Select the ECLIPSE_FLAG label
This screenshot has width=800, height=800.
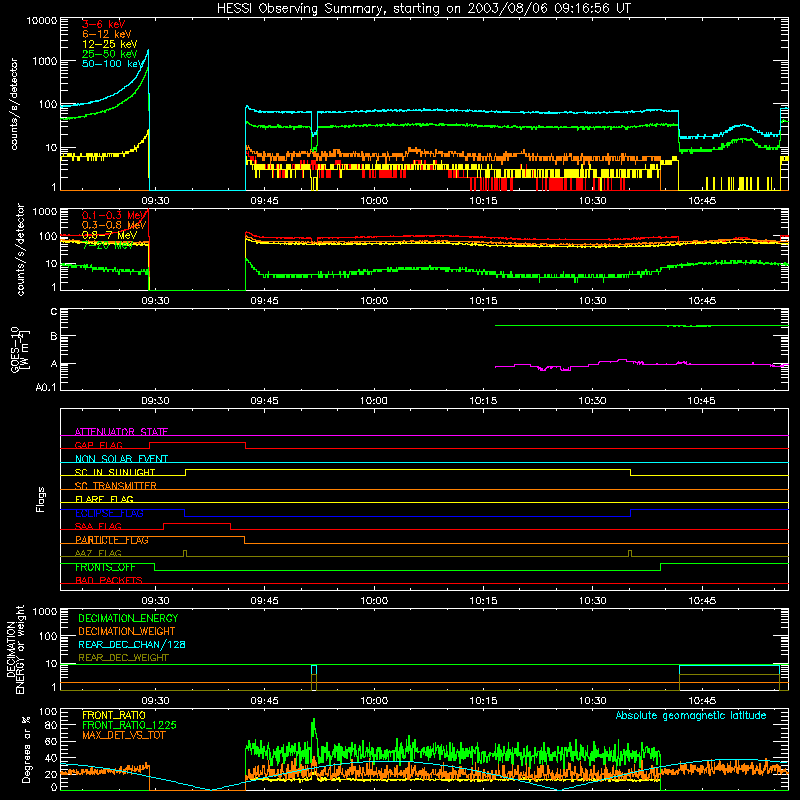pyautogui.click(x=109, y=513)
